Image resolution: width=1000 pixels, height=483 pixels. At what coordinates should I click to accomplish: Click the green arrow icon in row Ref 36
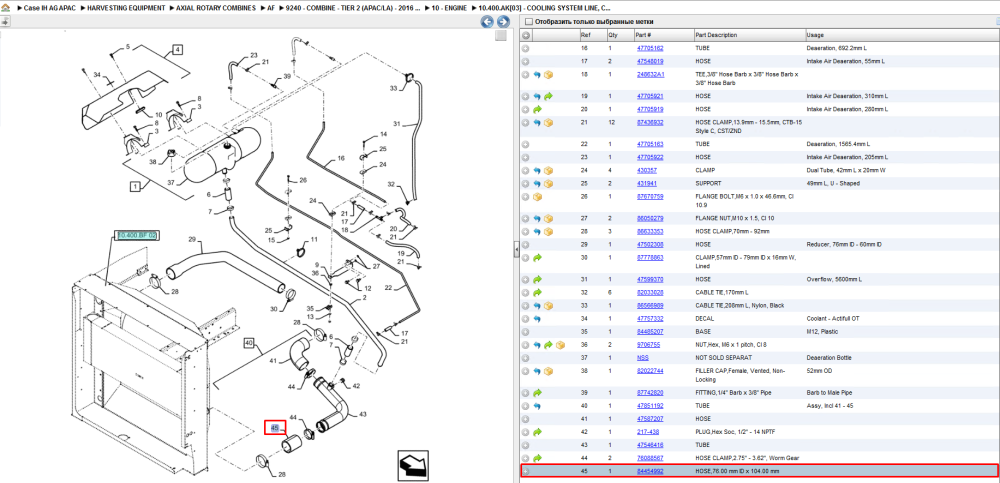[x=548, y=345]
